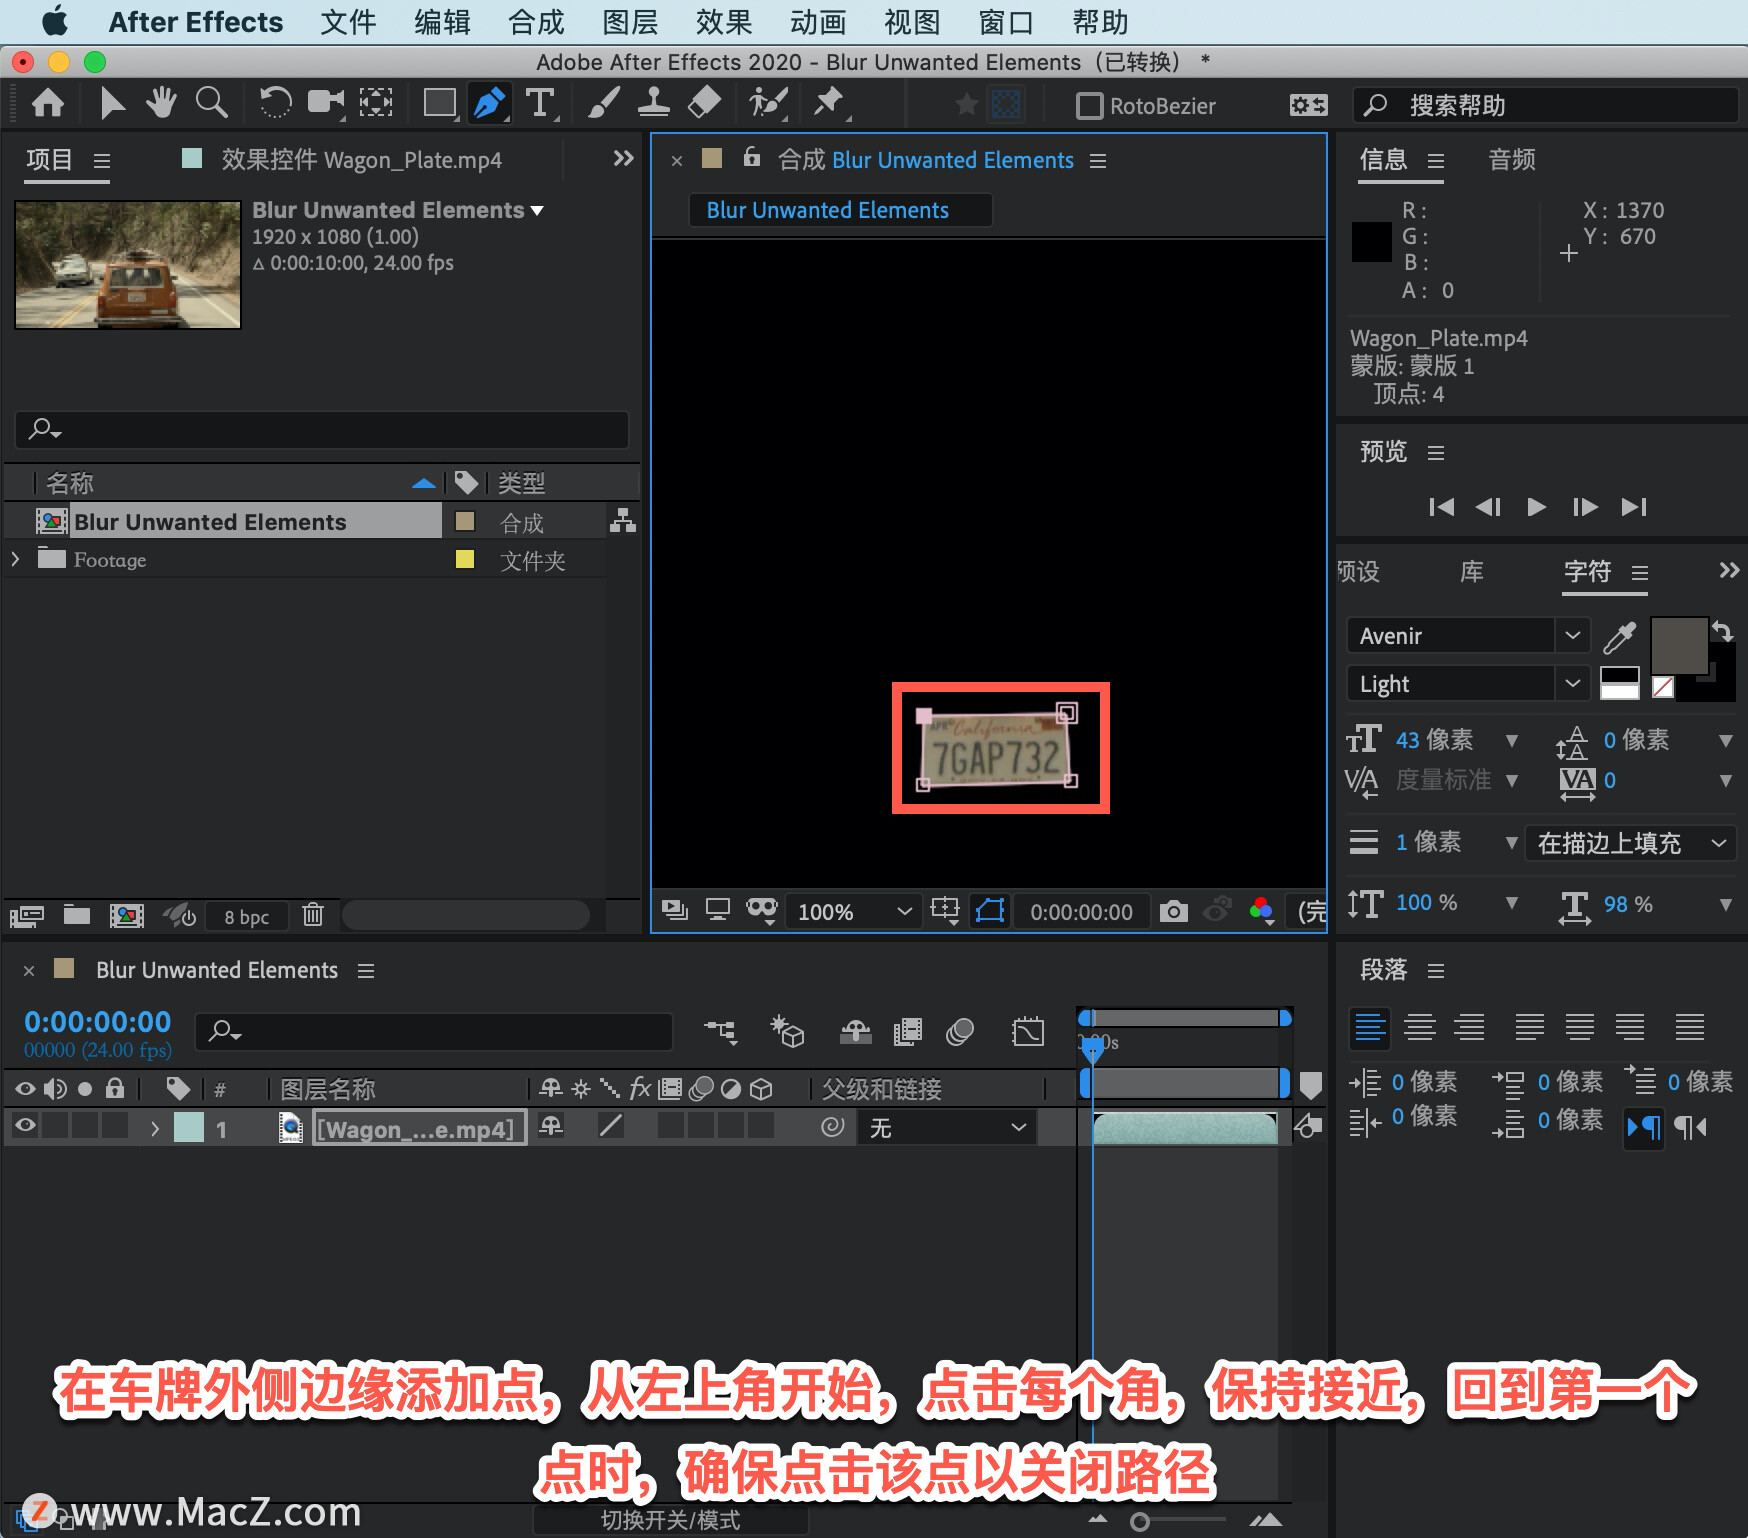This screenshot has width=1748, height=1538.
Task: Show channel and color management settings
Action: pos(1262,911)
